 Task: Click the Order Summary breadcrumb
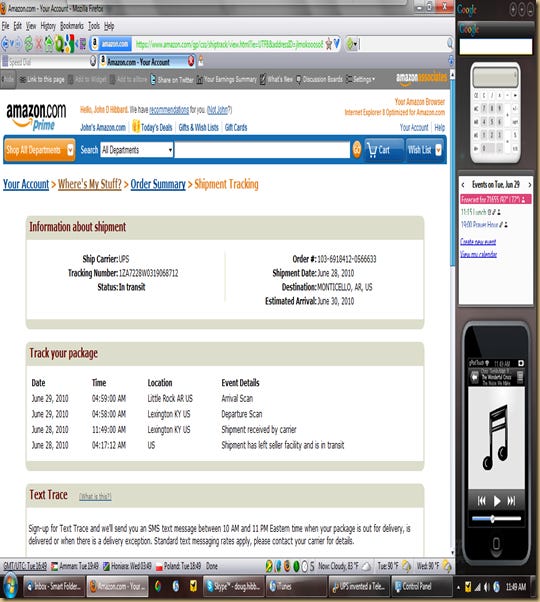coord(158,184)
